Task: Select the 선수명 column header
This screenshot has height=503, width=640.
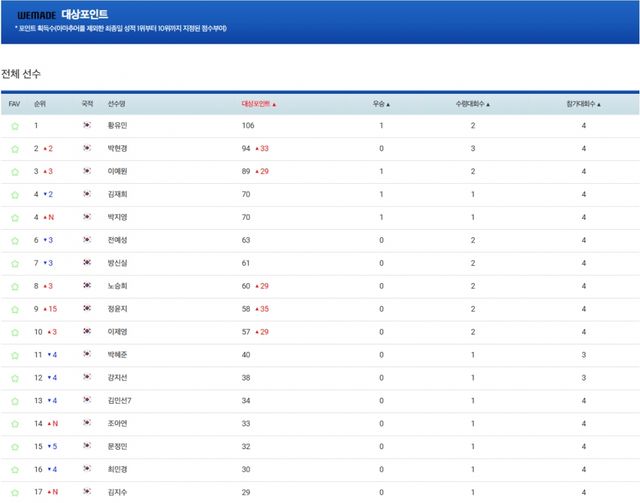Action: (x=117, y=104)
